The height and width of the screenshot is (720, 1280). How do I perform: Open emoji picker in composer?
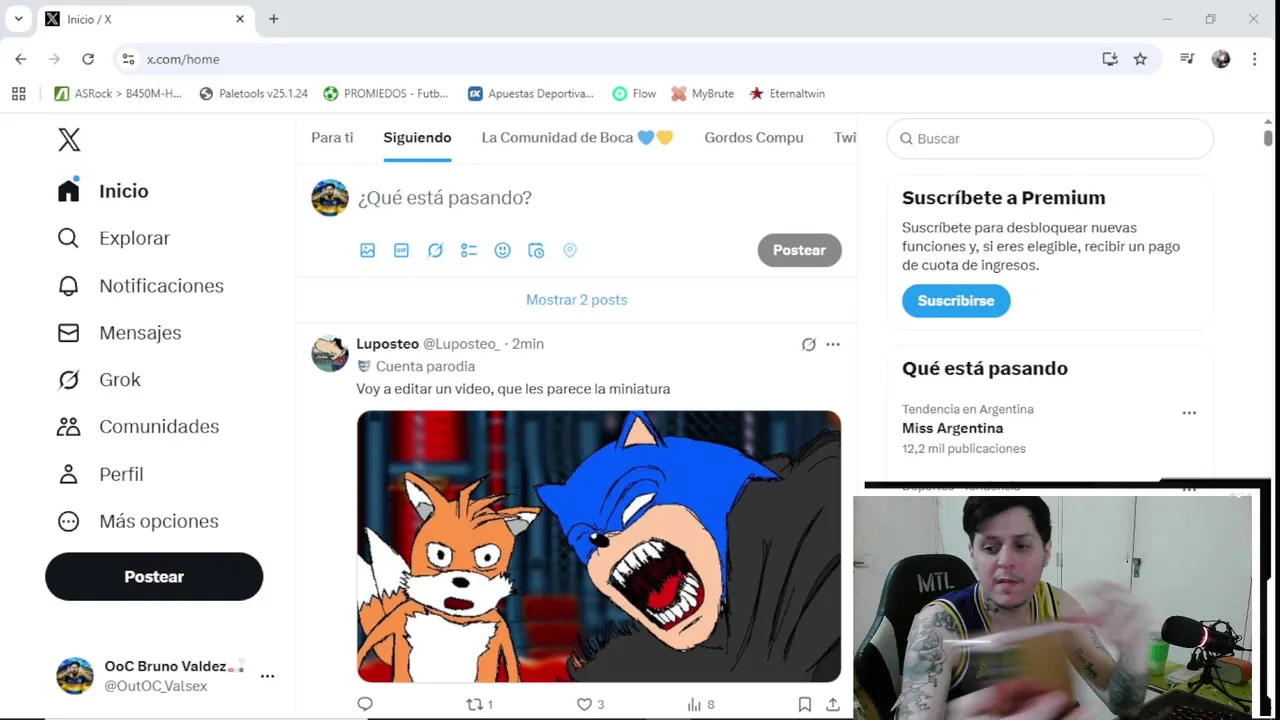[503, 251]
